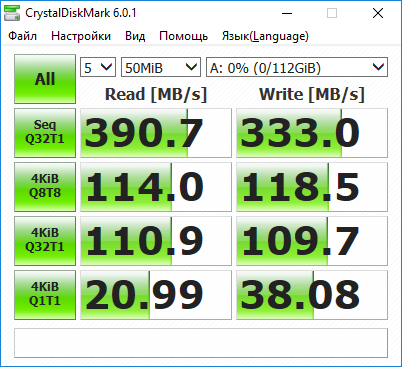
Task: Open the test size dropdown showing 50MiB
Action: point(161,67)
